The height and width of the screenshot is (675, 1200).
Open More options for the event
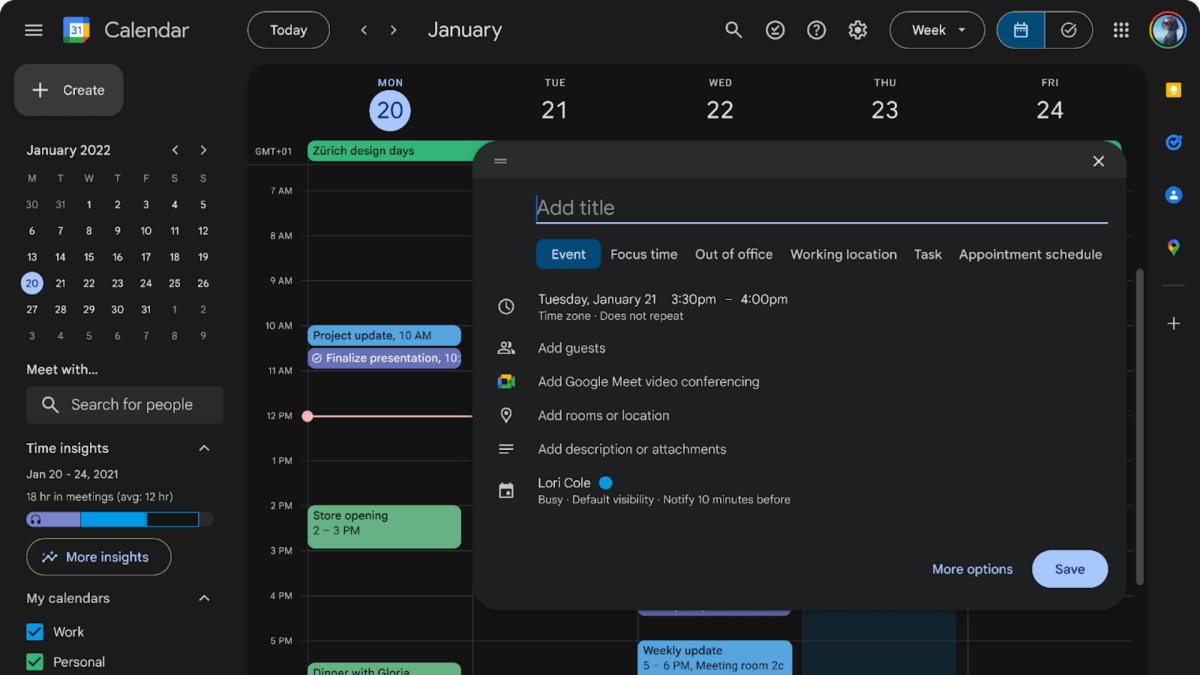(x=971, y=568)
